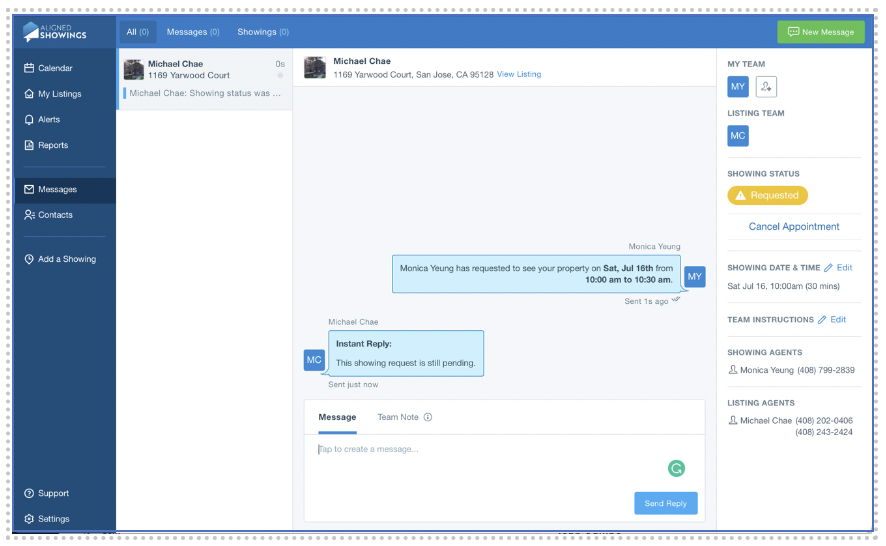This screenshot has width=886, height=546.
Task: Open the Michael Chae conversation in list
Action: coord(204,79)
